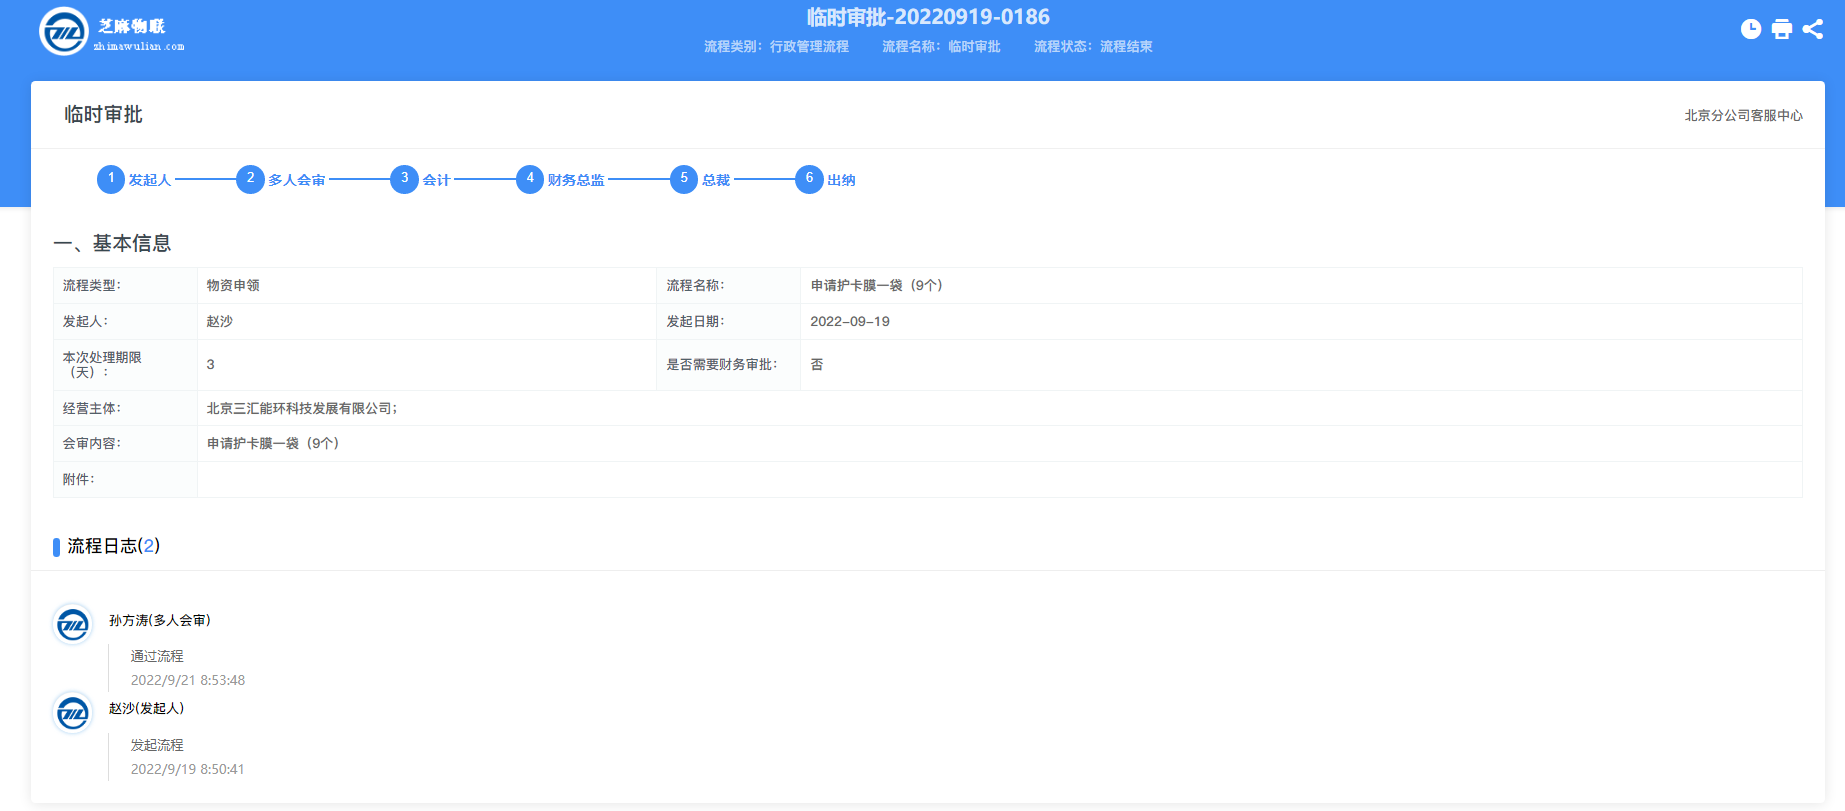Image resolution: width=1845 pixels, height=811 pixels.
Task: Click 孙方涛 avatar in the log
Action: pyautogui.click(x=72, y=625)
